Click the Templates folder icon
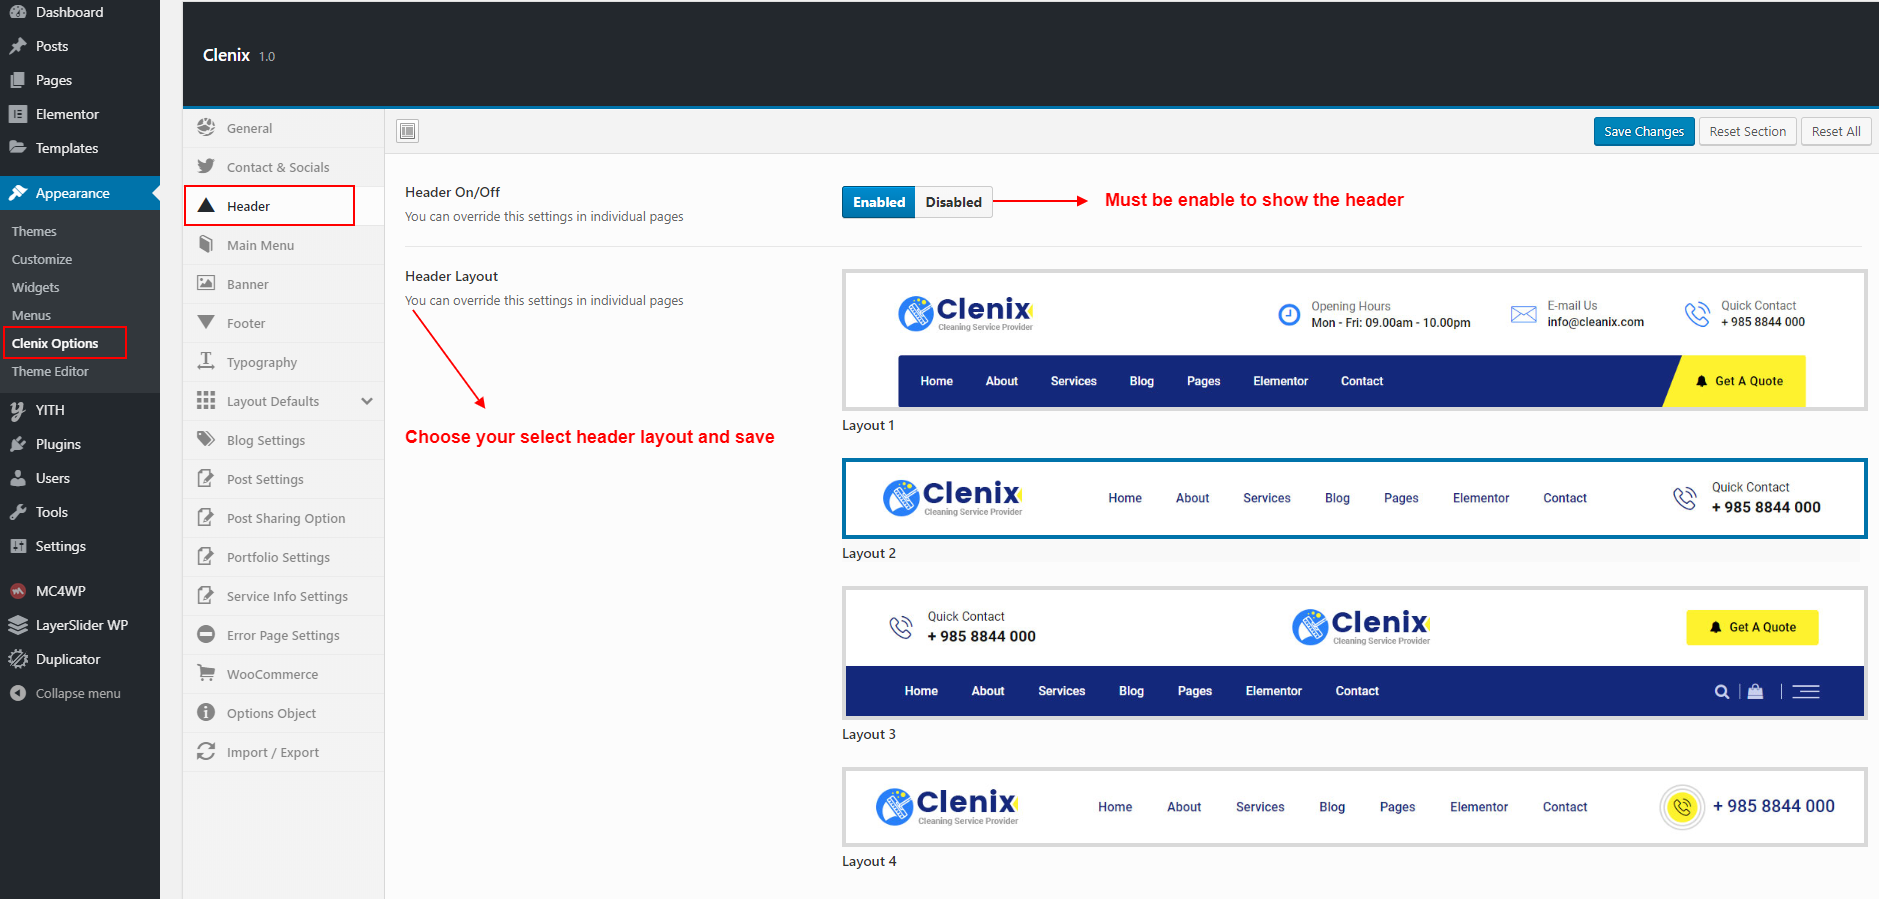This screenshot has height=899, width=1879. pos(18,148)
